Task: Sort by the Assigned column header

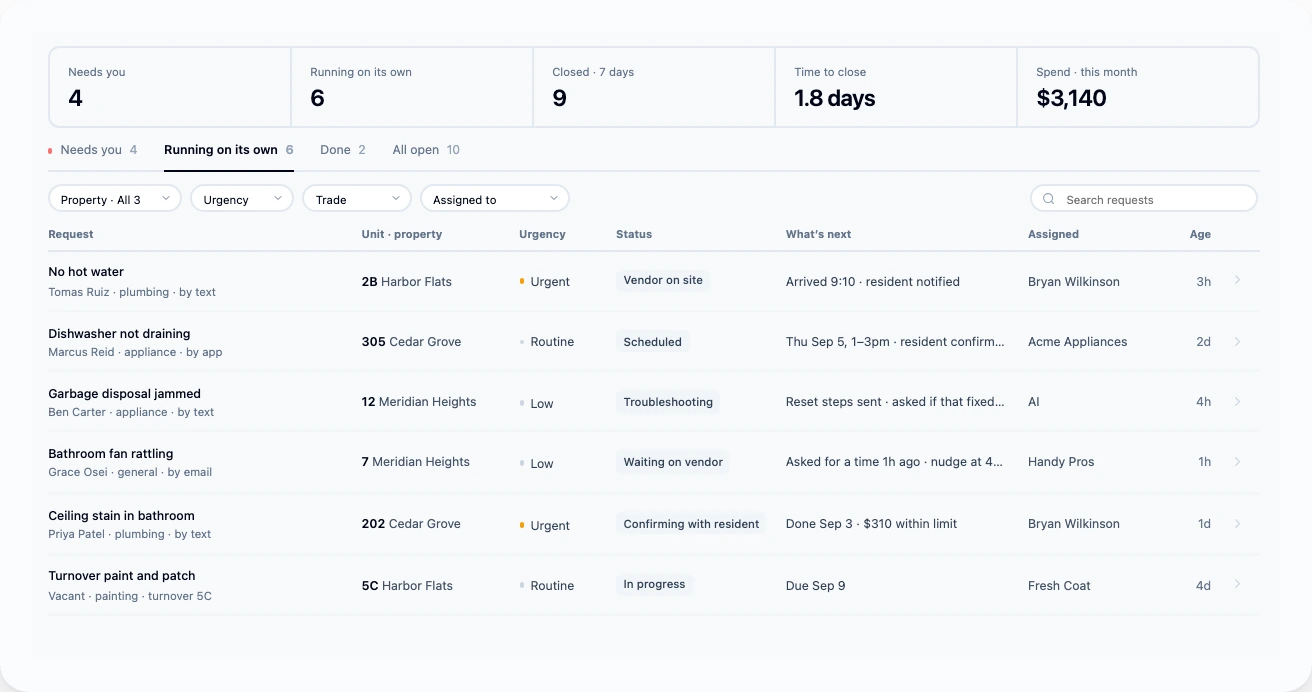Action: tap(1053, 234)
